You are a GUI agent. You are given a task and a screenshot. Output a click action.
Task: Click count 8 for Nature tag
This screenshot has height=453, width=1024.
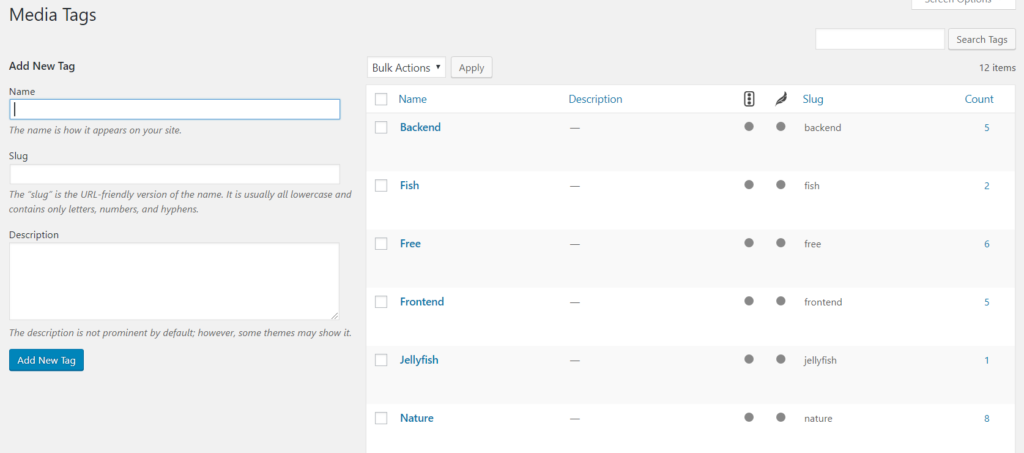click(x=987, y=418)
